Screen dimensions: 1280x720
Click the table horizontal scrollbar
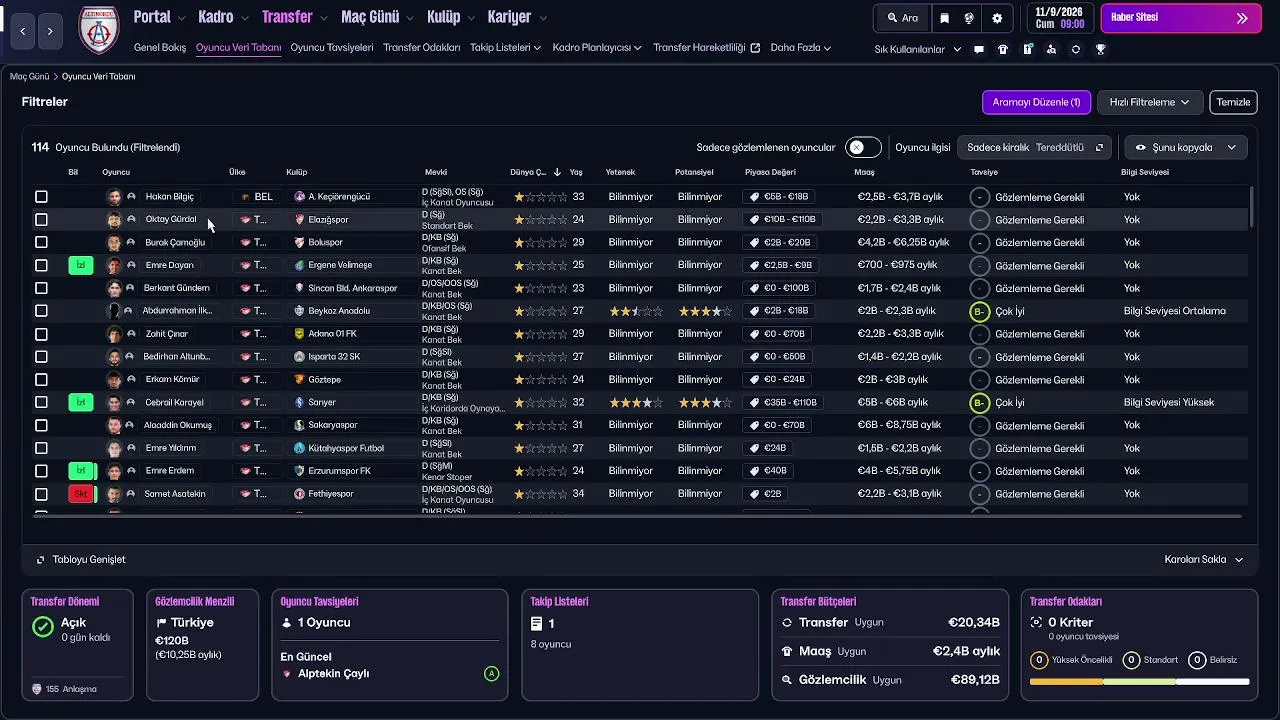(x=637, y=516)
